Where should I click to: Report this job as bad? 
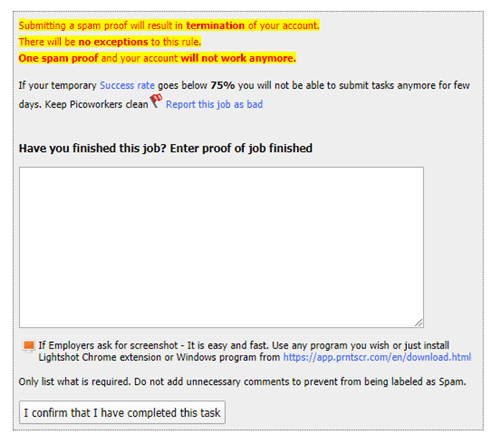(x=214, y=104)
